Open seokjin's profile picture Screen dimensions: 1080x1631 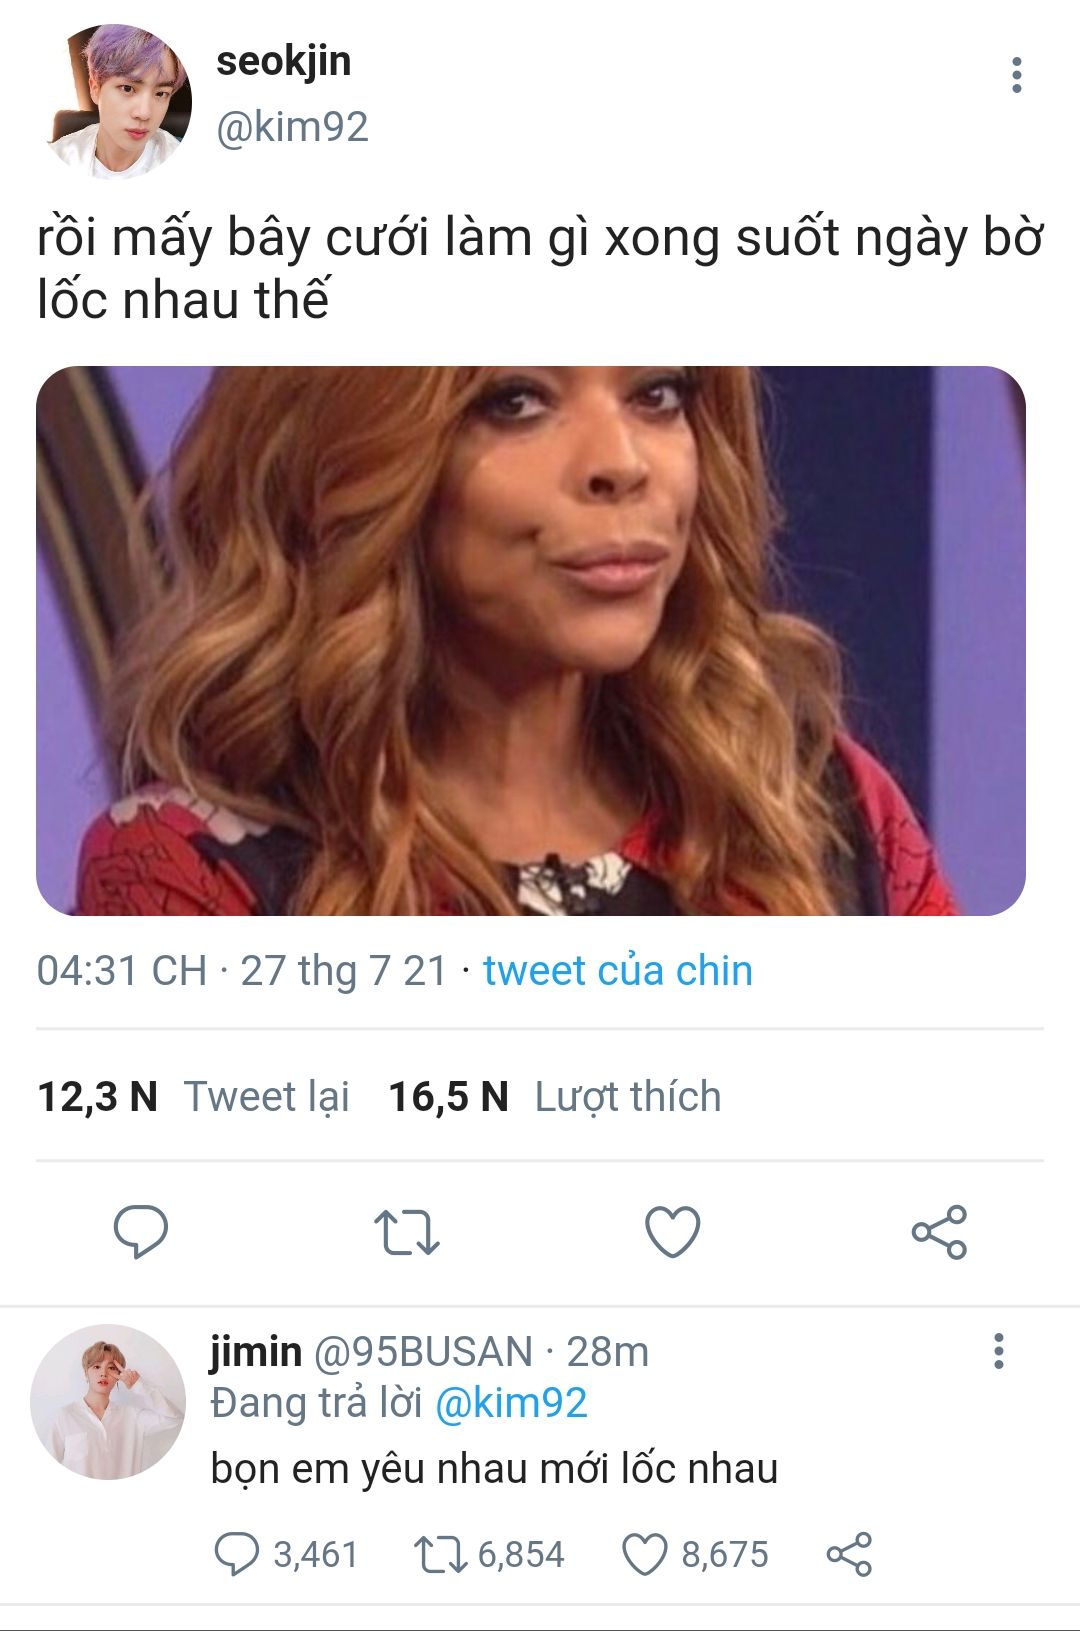pyautogui.click(x=118, y=101)
